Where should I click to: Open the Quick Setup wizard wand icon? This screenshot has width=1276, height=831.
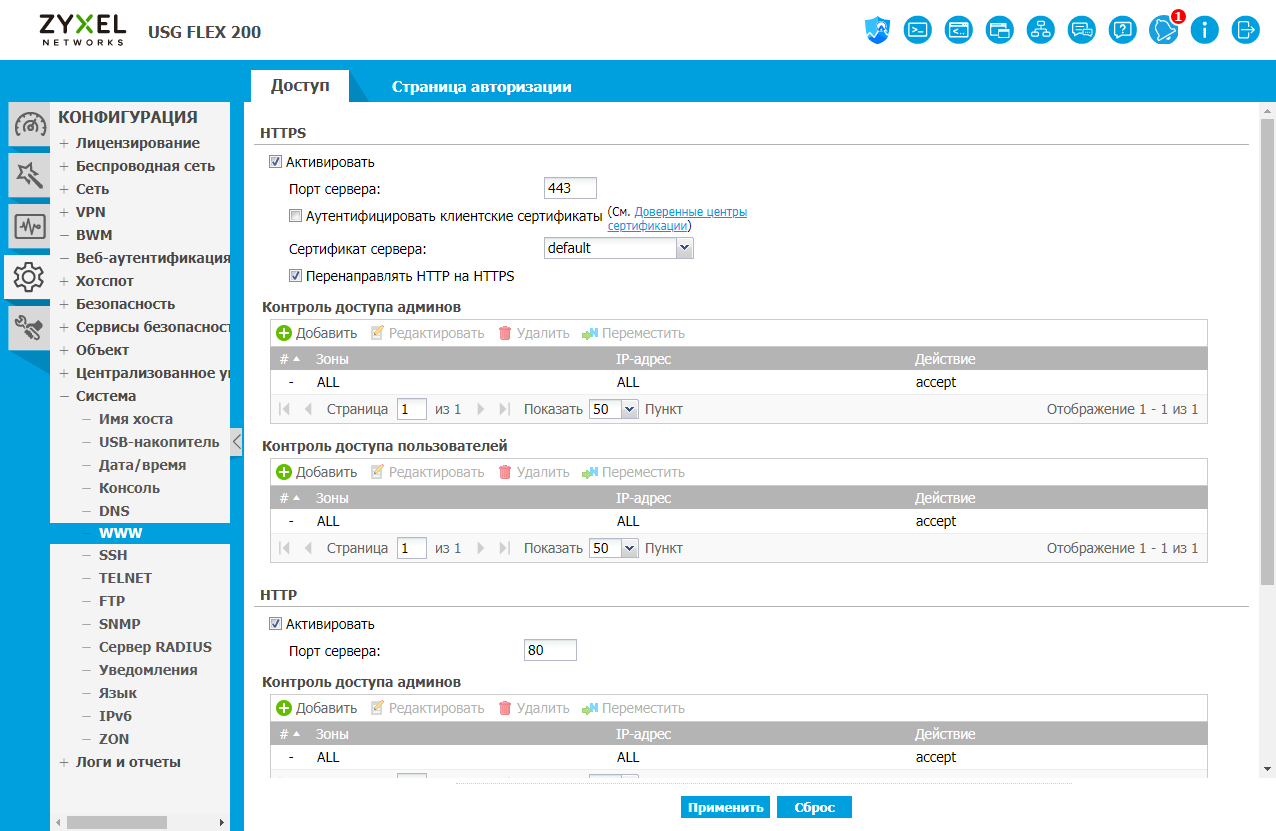tap(30, 176)
